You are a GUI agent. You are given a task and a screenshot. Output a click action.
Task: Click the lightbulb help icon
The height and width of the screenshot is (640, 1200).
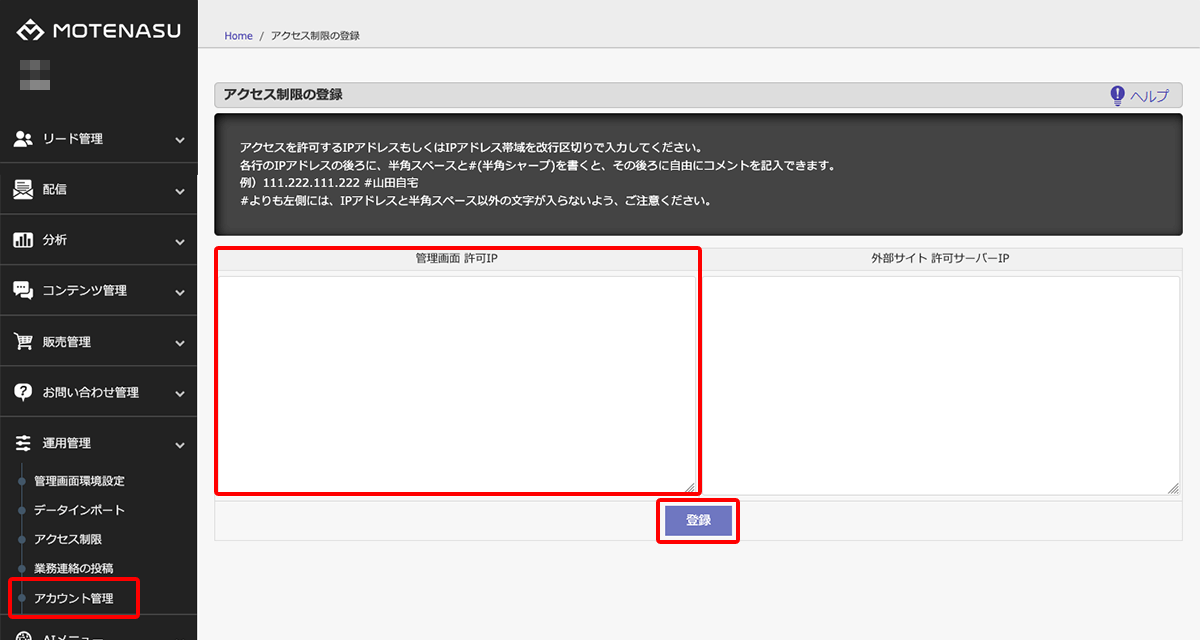[x=1117, y=95]
